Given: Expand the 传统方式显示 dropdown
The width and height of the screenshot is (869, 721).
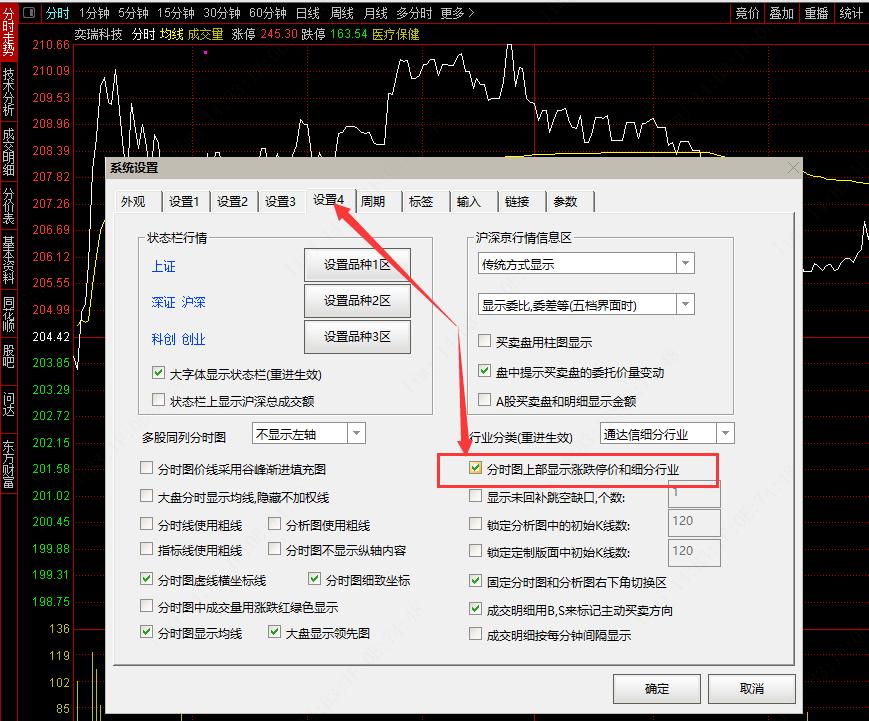Looking at the screenshot, I should point(685,262).
